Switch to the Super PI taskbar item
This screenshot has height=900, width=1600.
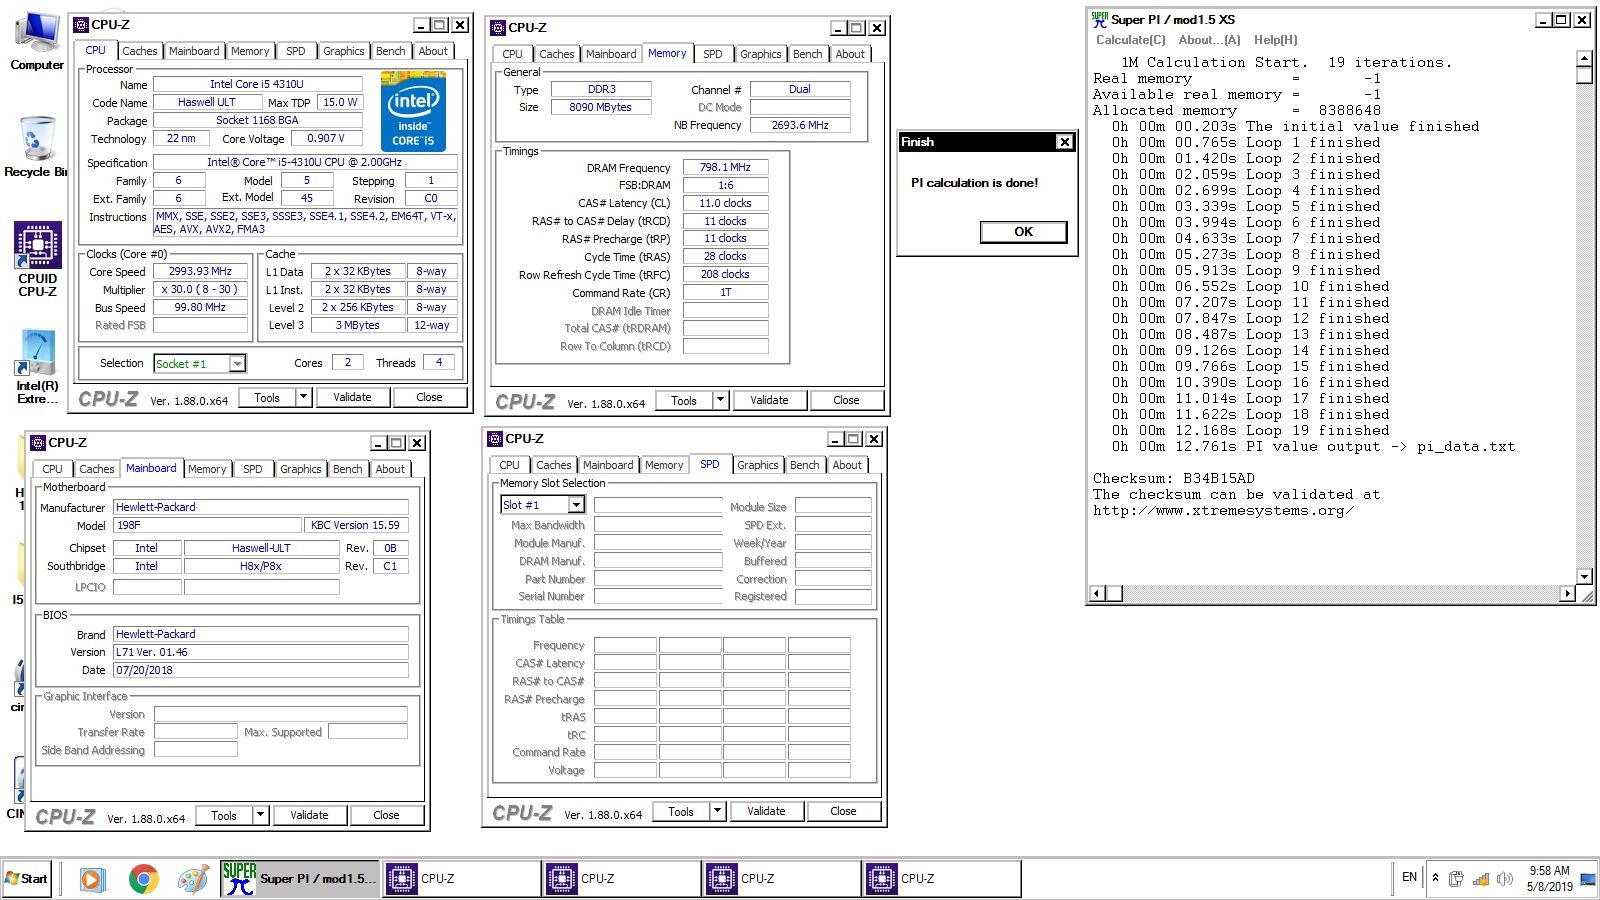(x=300, y=879)
